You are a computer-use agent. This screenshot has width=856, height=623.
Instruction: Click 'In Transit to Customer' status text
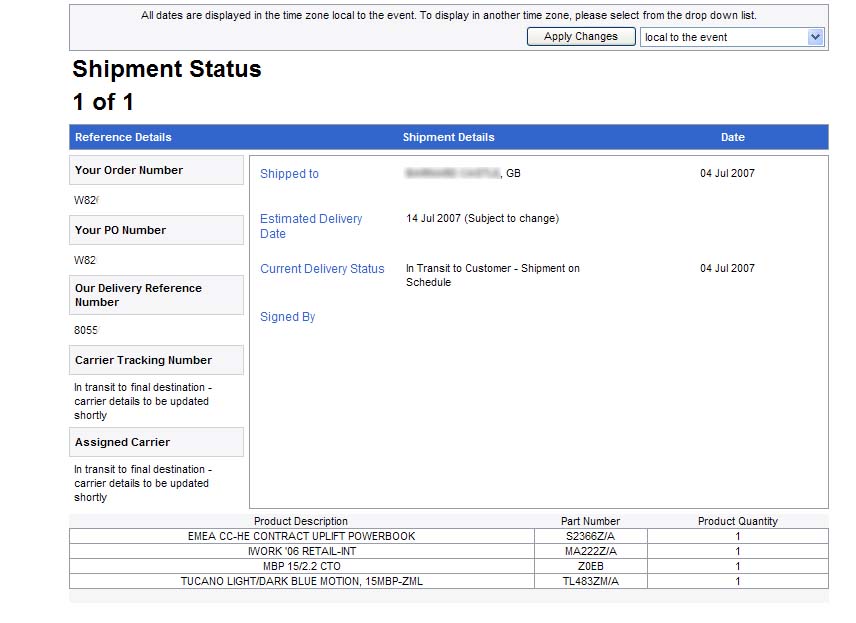(492, 275)
